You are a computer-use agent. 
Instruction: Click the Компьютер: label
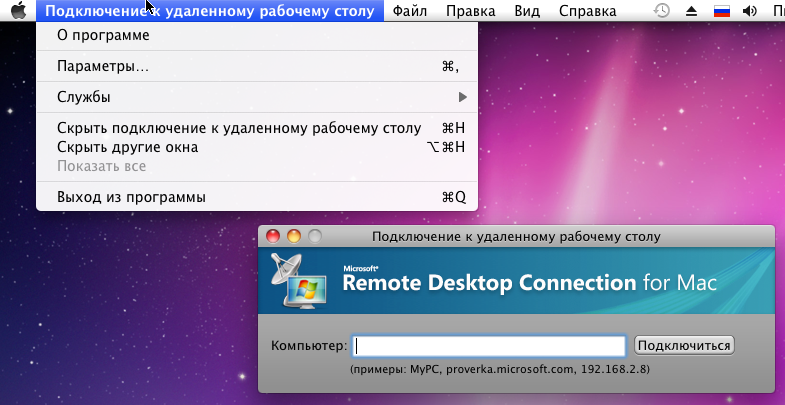[309, 345]
